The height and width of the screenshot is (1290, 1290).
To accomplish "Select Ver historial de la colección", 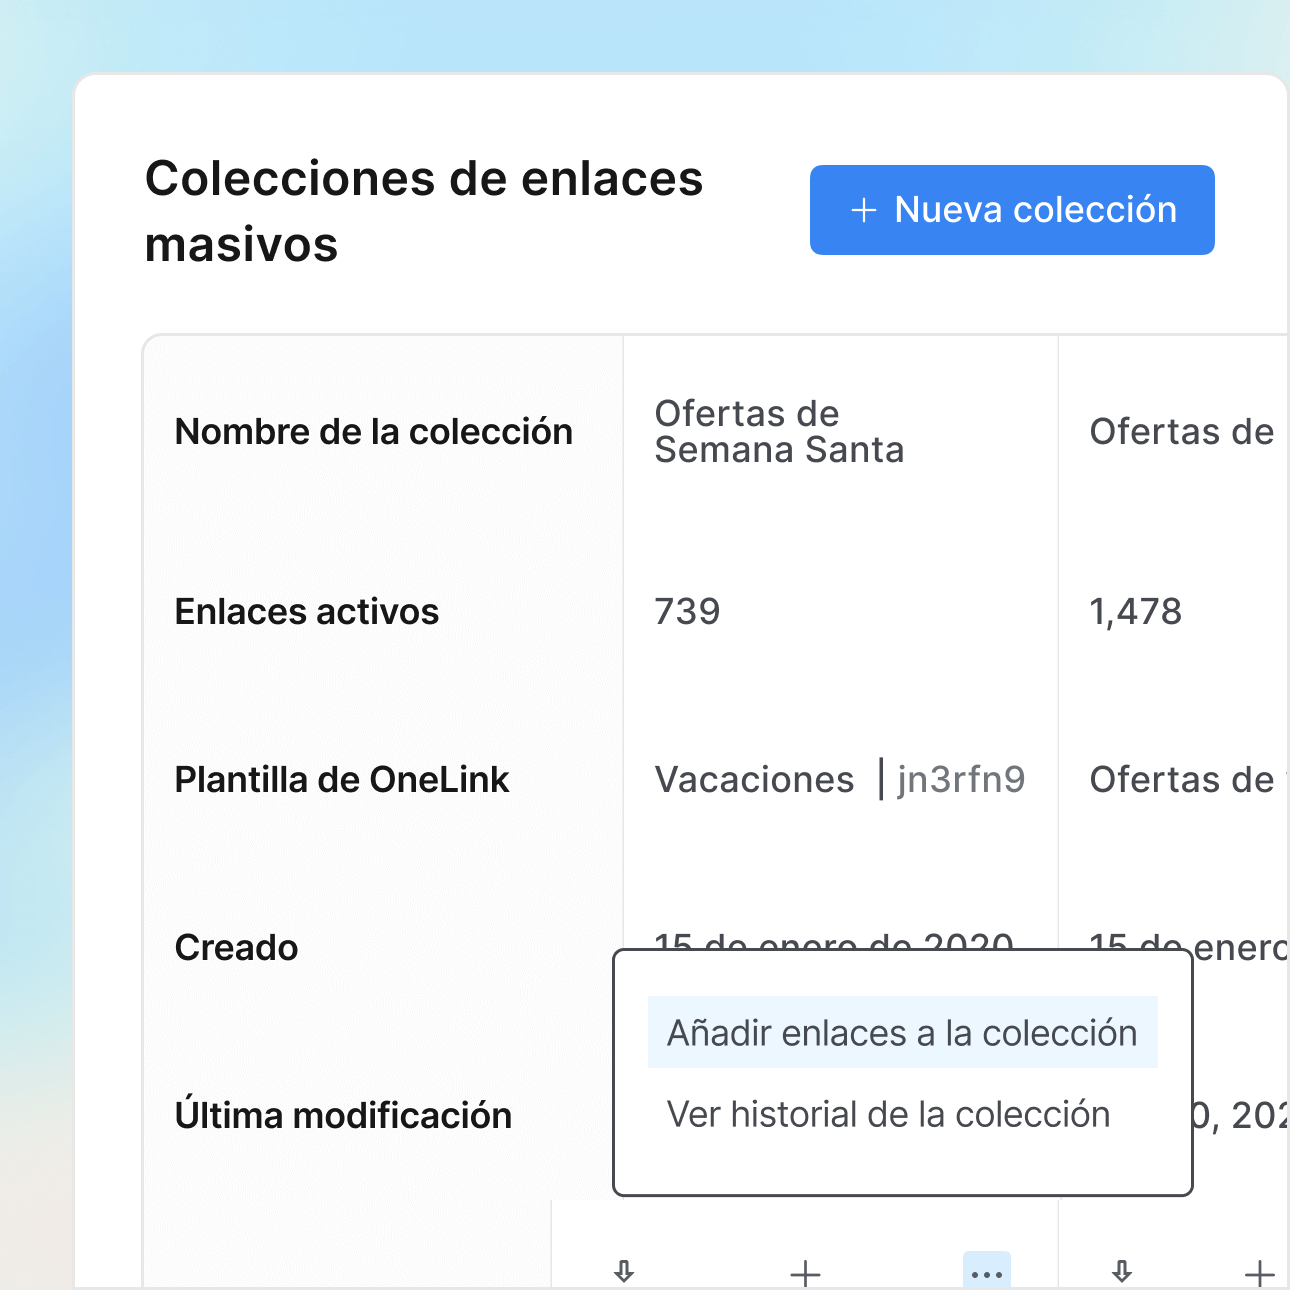I will coord(889,1114).
